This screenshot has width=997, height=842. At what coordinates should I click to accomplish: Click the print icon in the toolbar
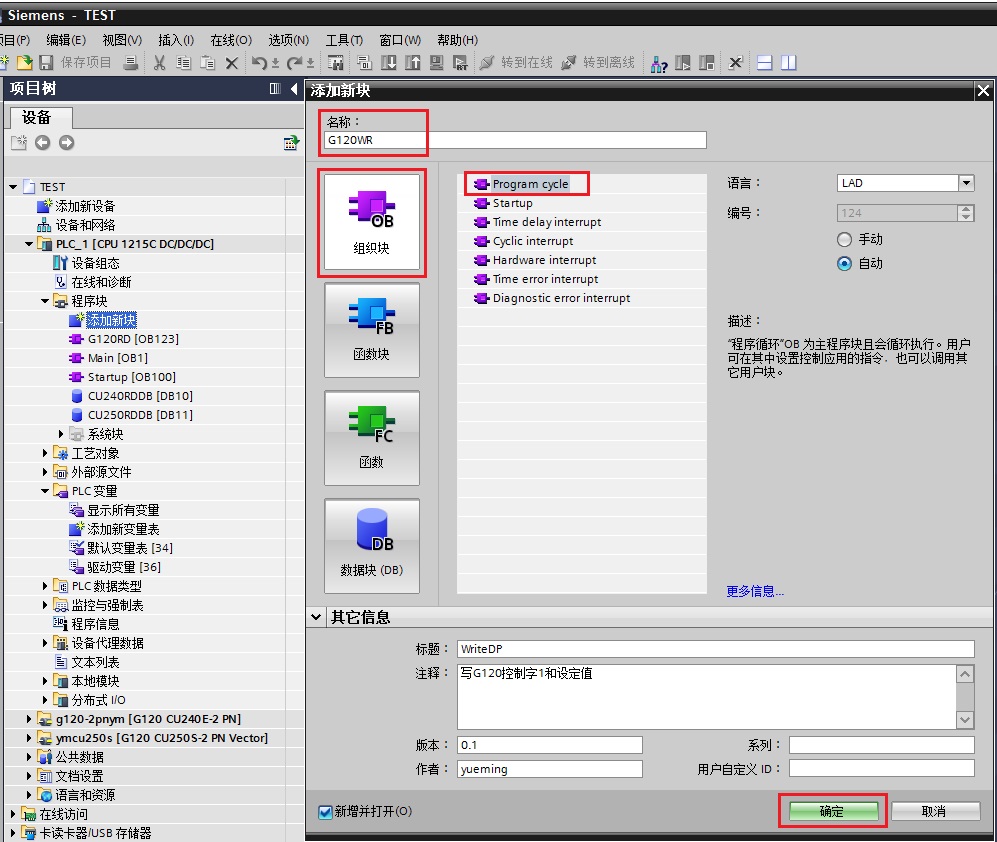[130, 62]
